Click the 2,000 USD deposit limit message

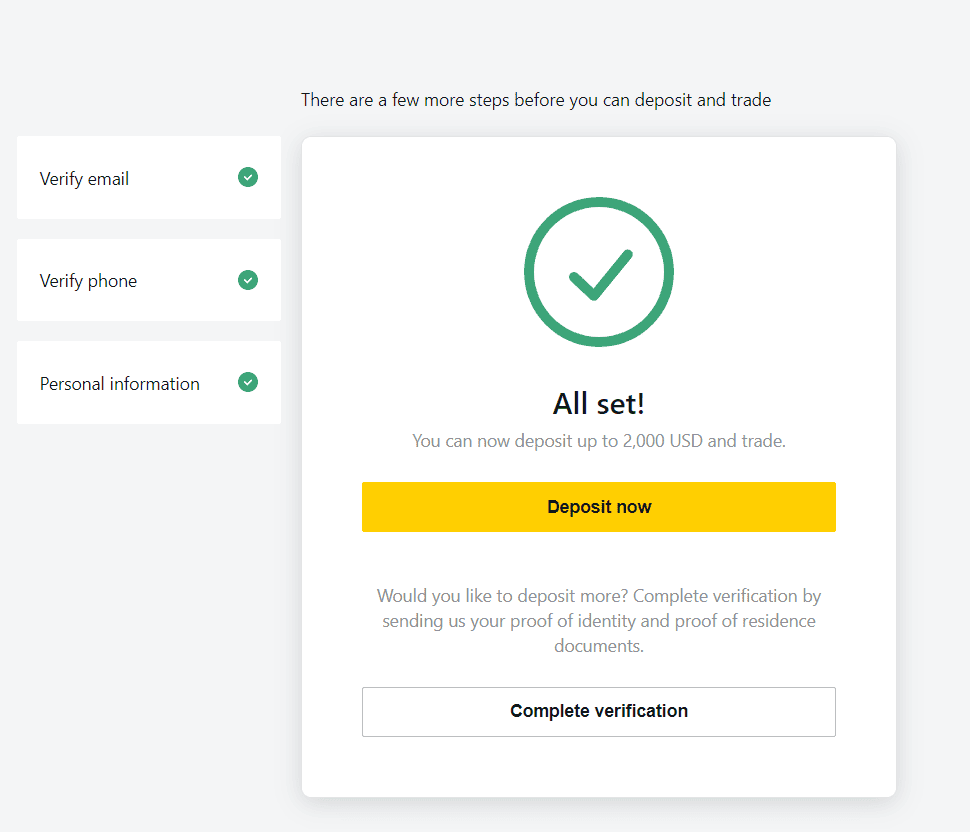(x=599, y=441)
